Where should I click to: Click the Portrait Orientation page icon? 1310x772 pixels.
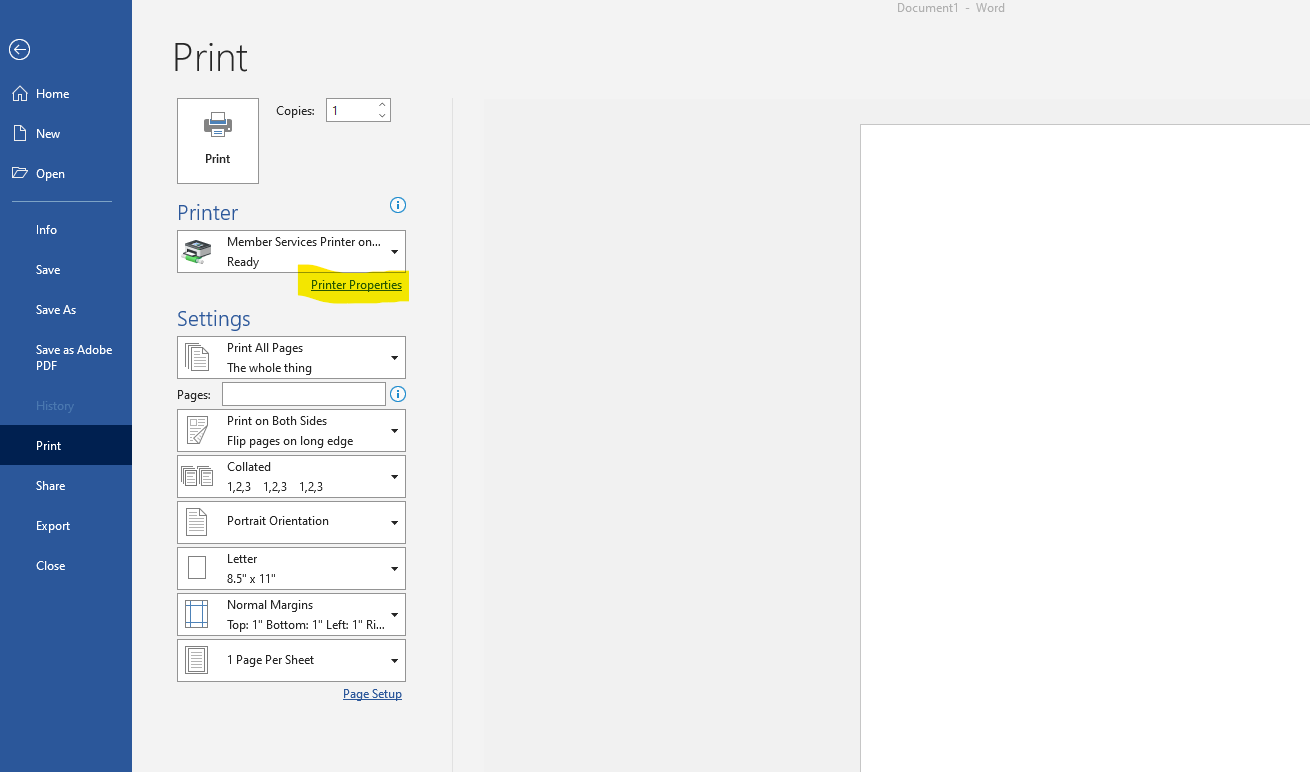(197, 522)
